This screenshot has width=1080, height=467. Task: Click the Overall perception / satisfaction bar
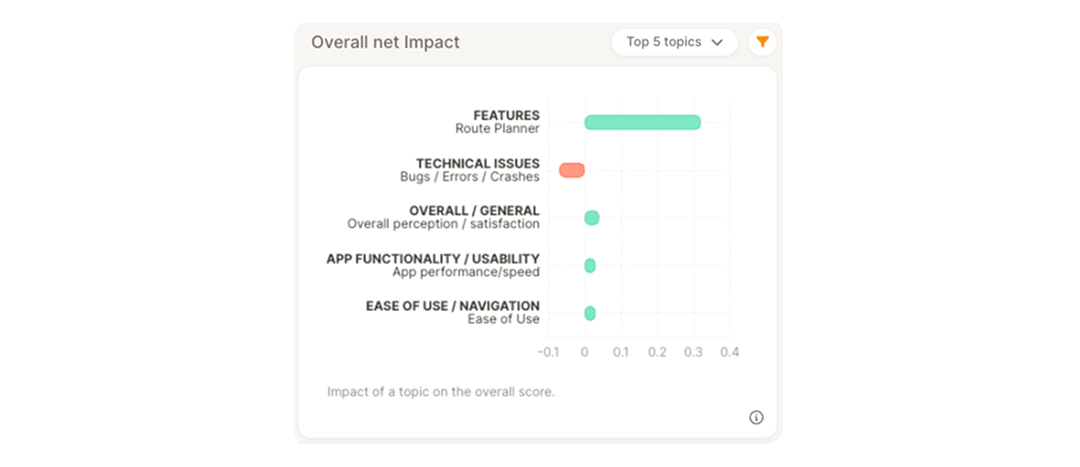click(592, 218)
